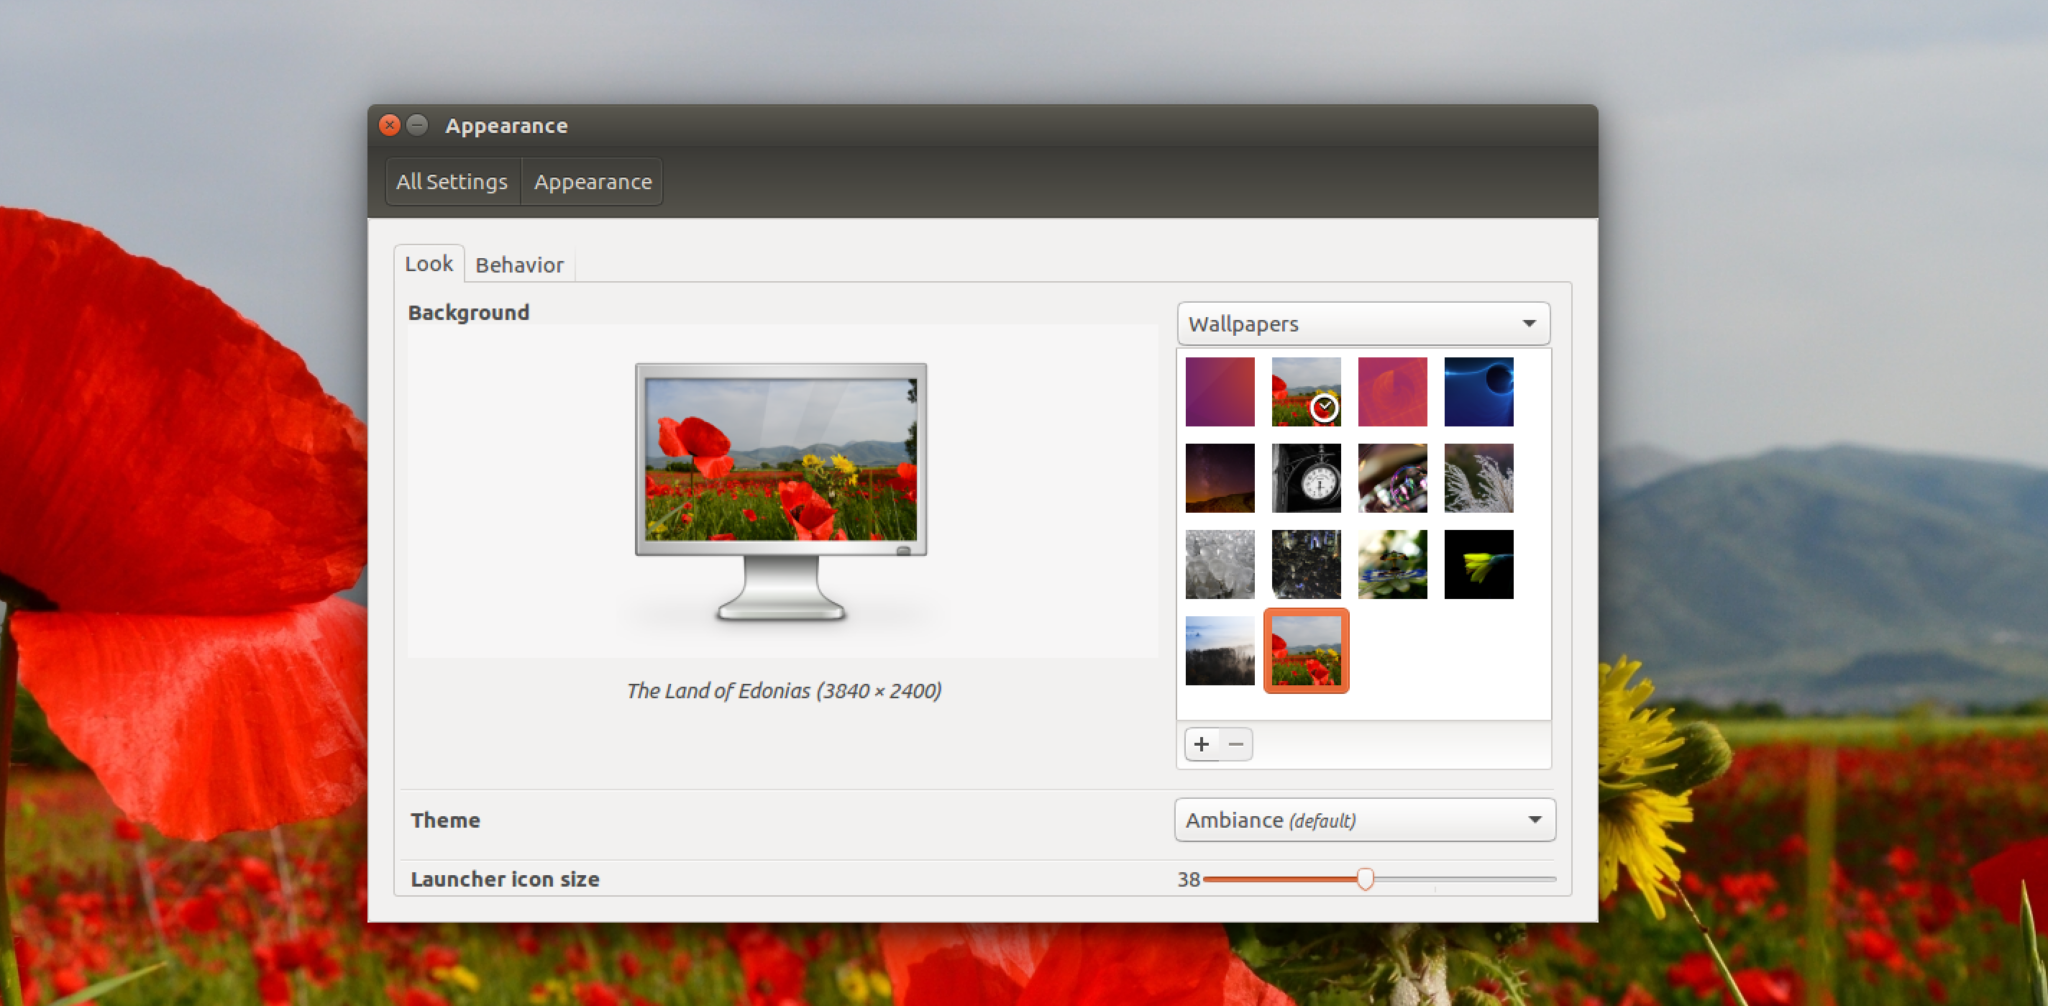This screenshot has height=1006, width=2048.
Task: Add a new wallpaper with the plus button
Action: tap(1201, 744)
